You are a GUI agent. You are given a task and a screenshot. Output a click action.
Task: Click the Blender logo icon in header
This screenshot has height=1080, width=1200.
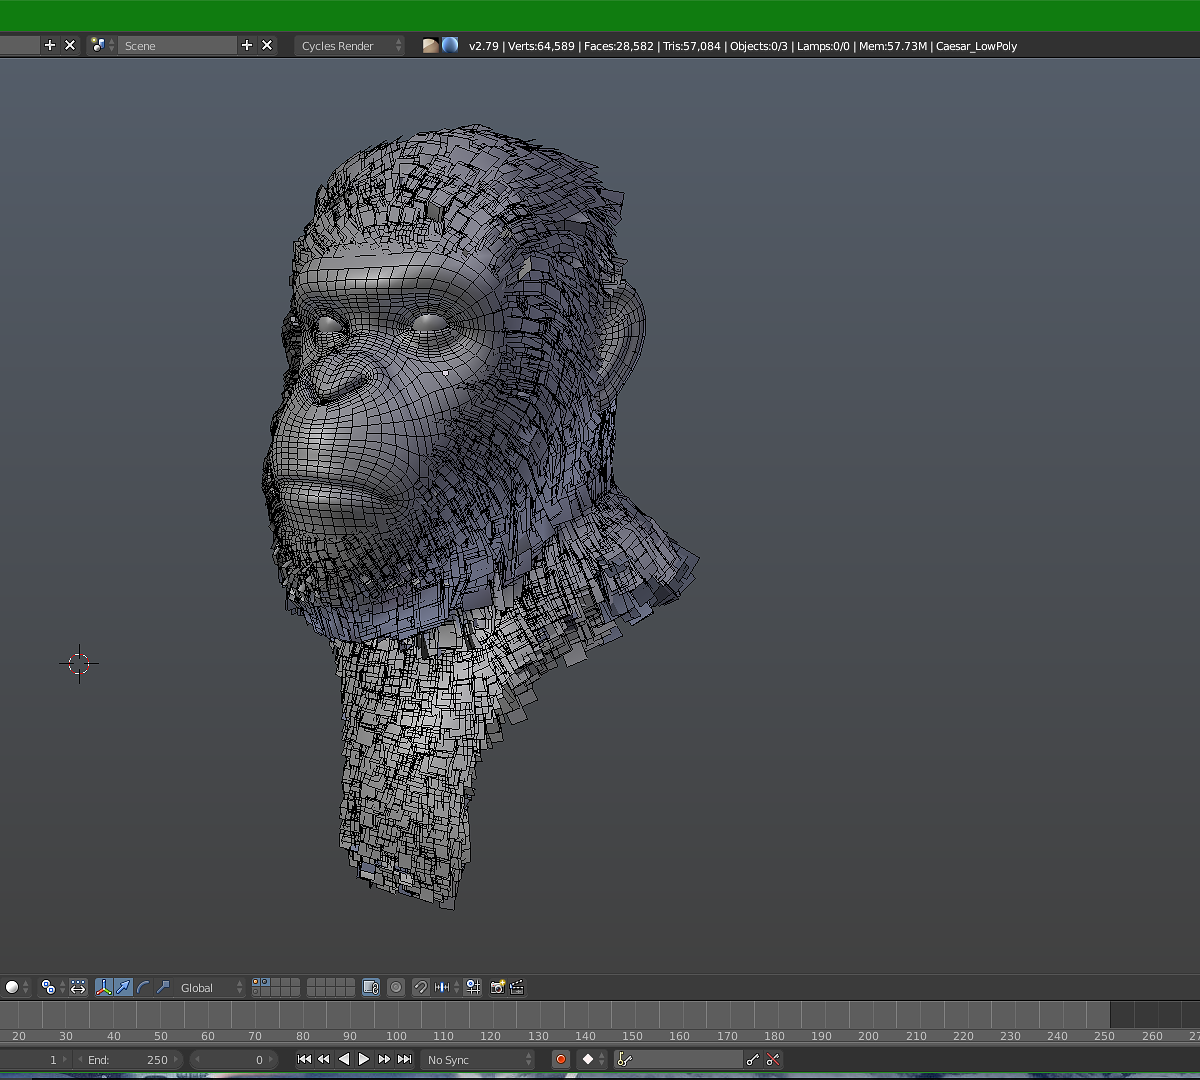point(430,45)
